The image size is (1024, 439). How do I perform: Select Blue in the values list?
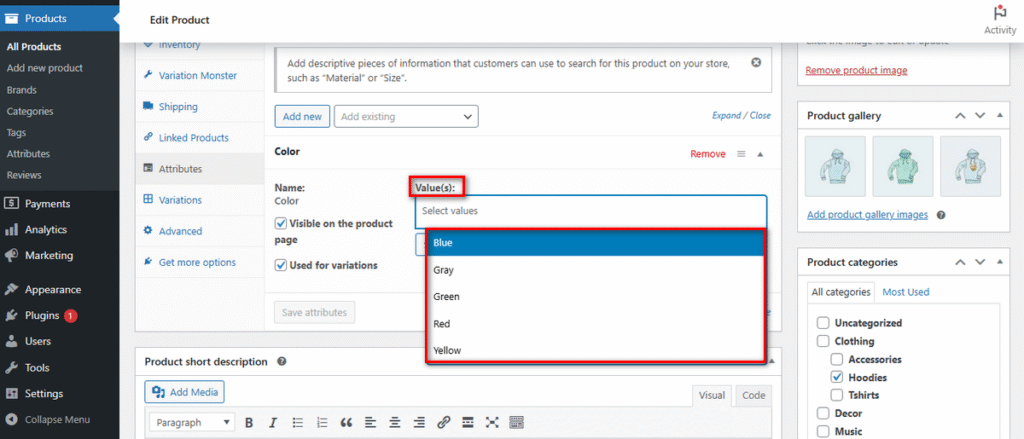[x=595, y=242]
